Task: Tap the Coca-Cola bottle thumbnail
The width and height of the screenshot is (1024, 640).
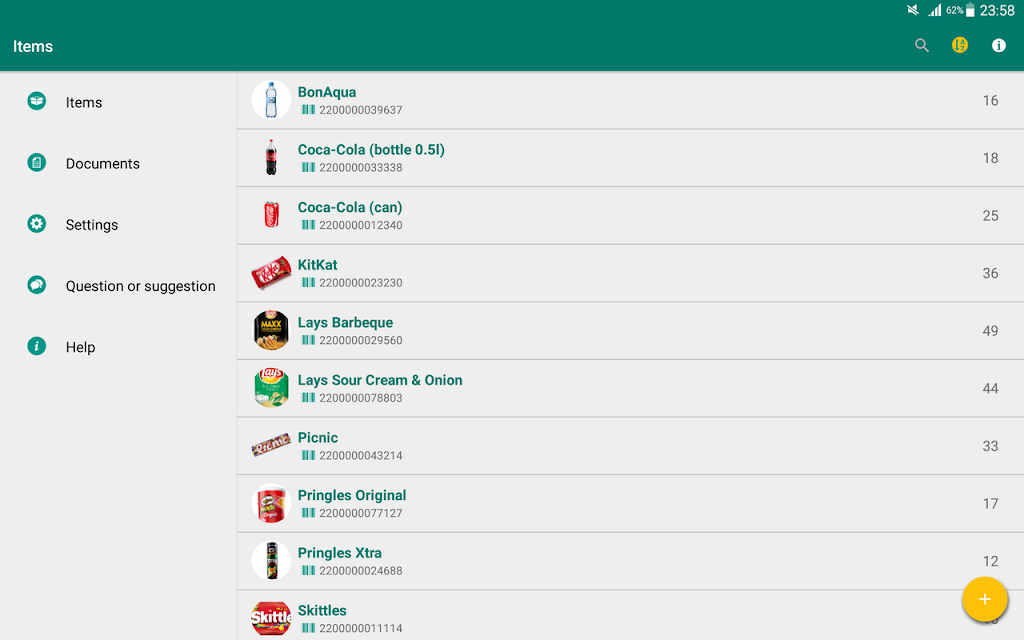Action: pos(271,157)
